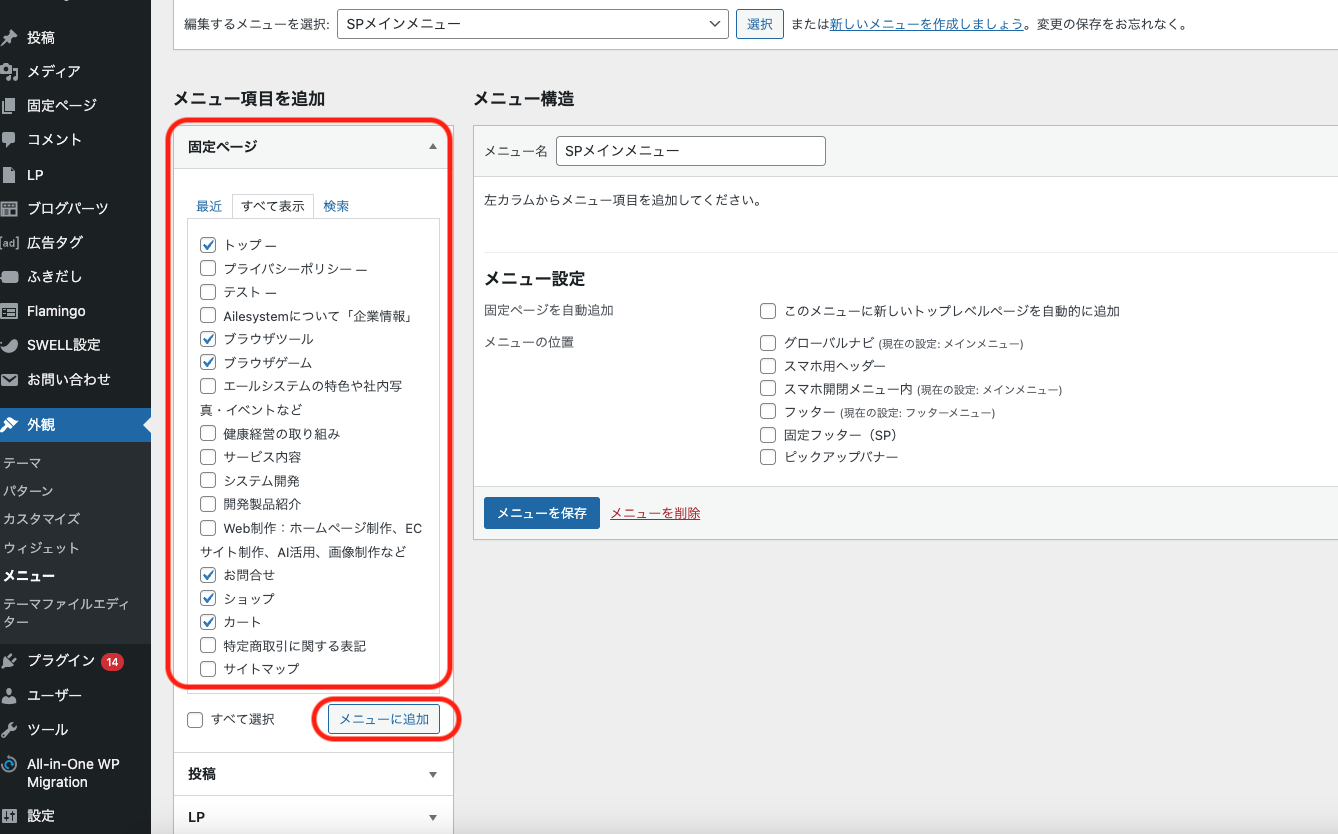Viewport: 1338px width, 834px height.
Task: Enable フッター menu location
Action: (x=768, y=411)
